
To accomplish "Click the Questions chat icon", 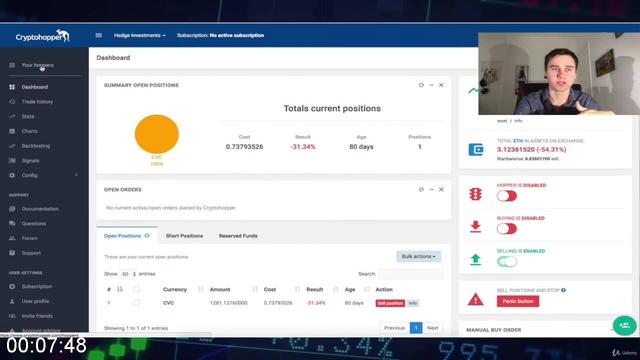I will pyautogui.click(x=12, y=223).
